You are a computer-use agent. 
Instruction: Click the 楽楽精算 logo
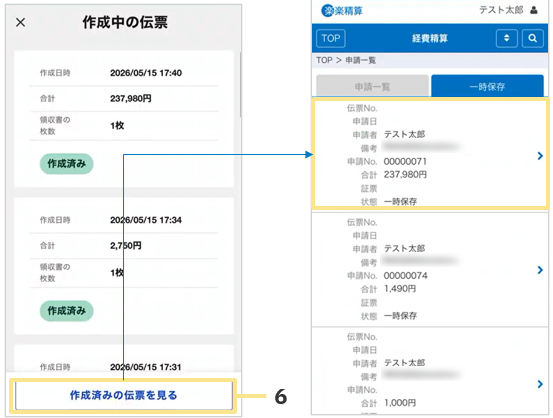click(342, 11)
